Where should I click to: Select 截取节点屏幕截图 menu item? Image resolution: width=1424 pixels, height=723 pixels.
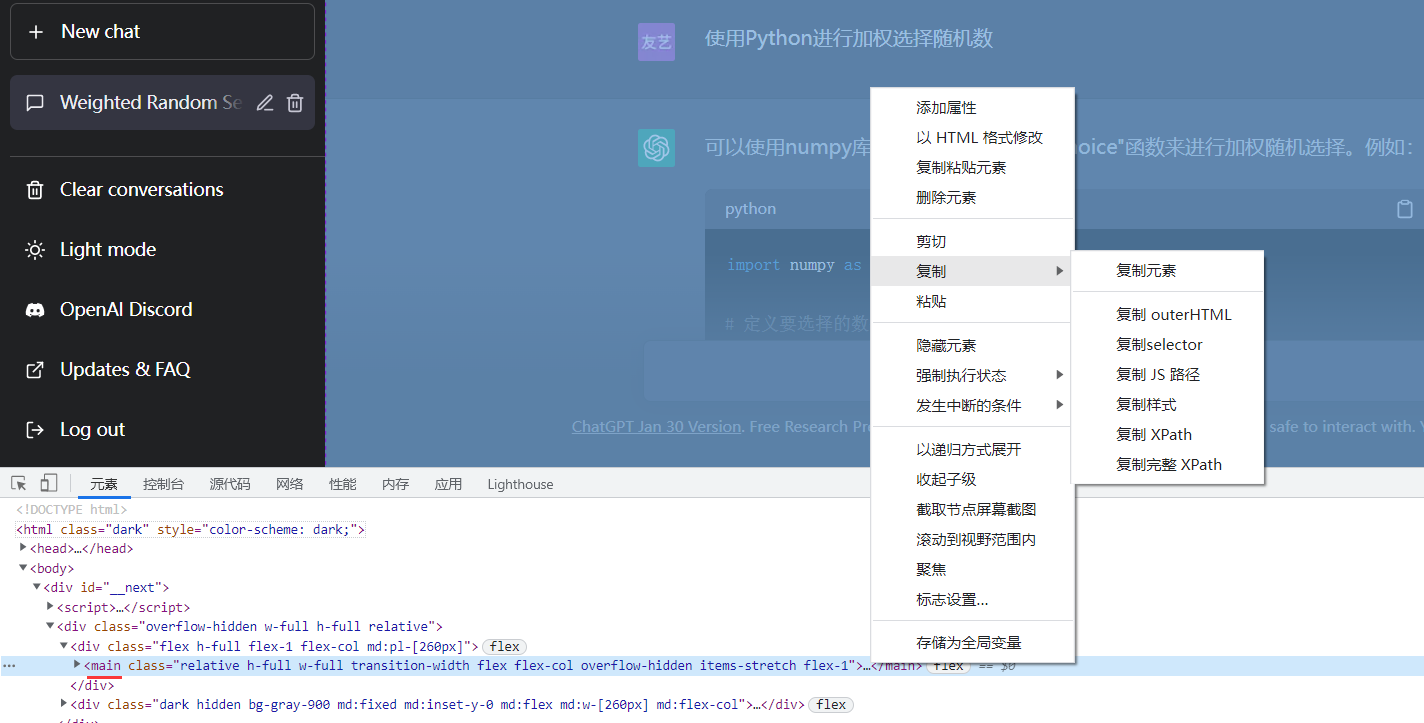pyautogui.click(x=973, y=510)
